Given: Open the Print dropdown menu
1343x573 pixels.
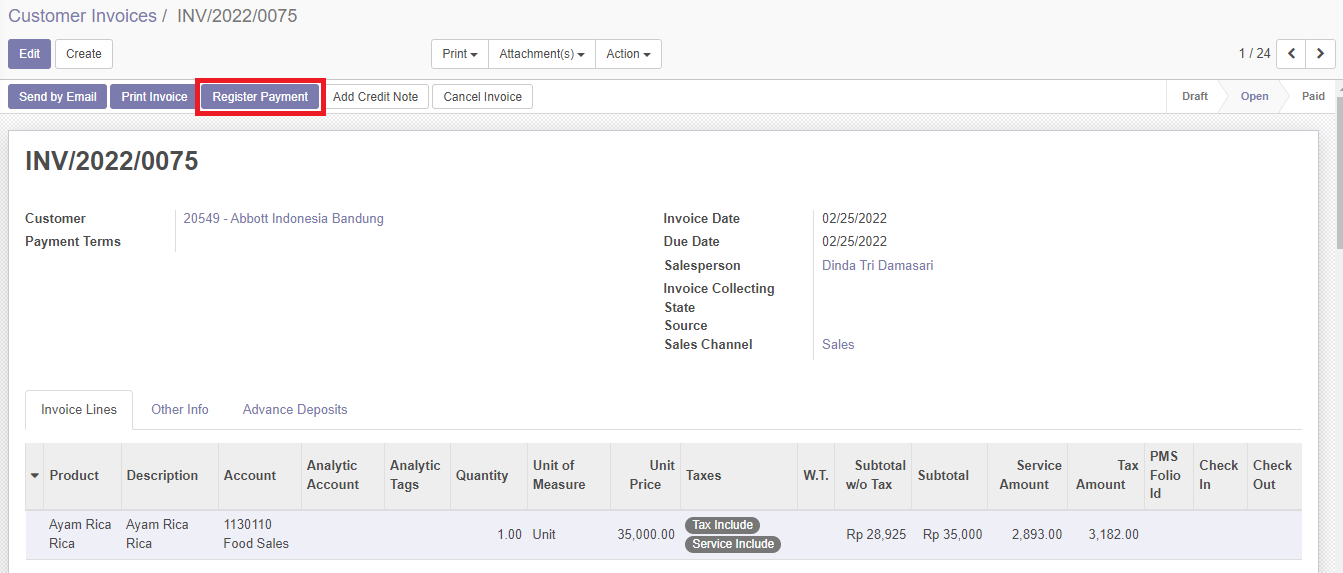Looking at the screenshot, I should click(x=459, y=54).
